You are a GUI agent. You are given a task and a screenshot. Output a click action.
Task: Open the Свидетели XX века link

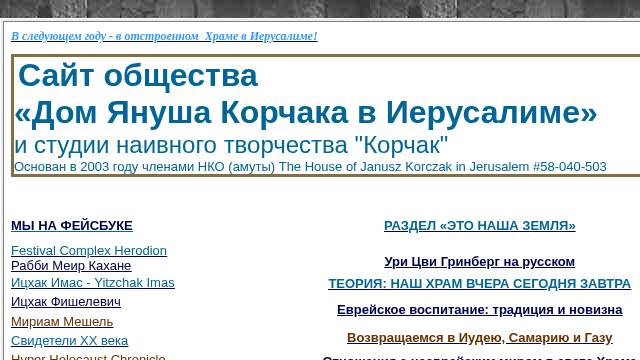[69, 341]
